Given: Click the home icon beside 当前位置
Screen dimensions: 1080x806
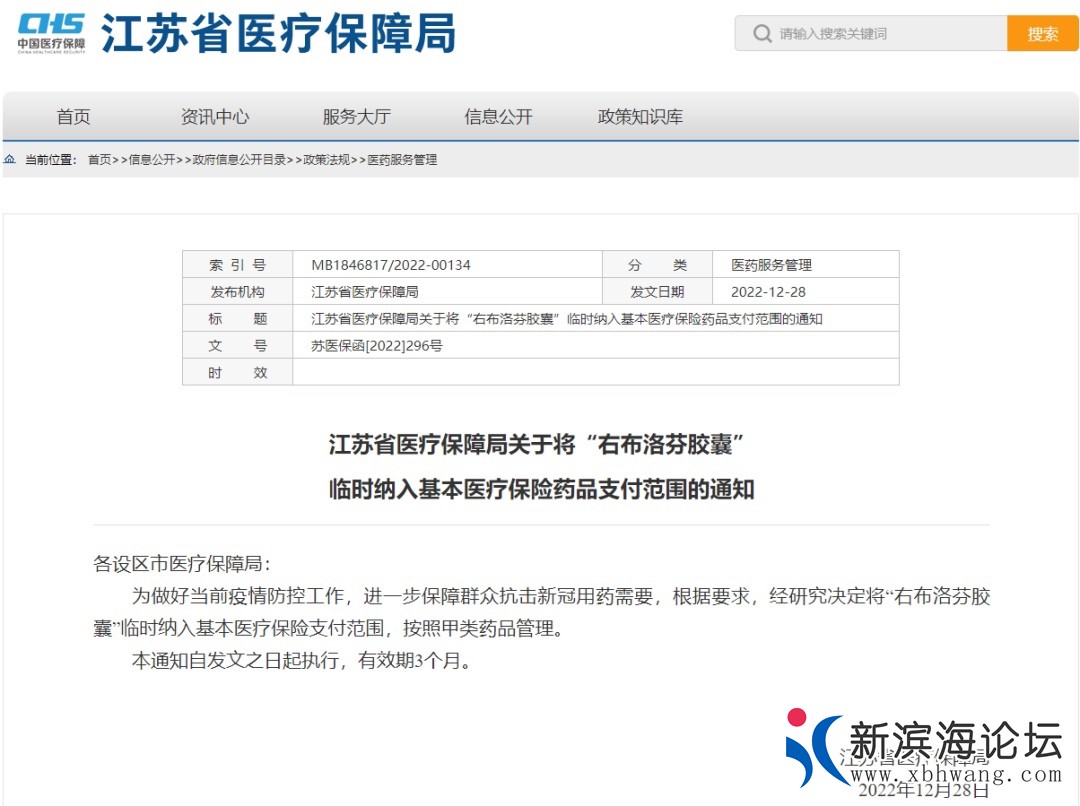Looking at the screenshot, I should (10, 159).
